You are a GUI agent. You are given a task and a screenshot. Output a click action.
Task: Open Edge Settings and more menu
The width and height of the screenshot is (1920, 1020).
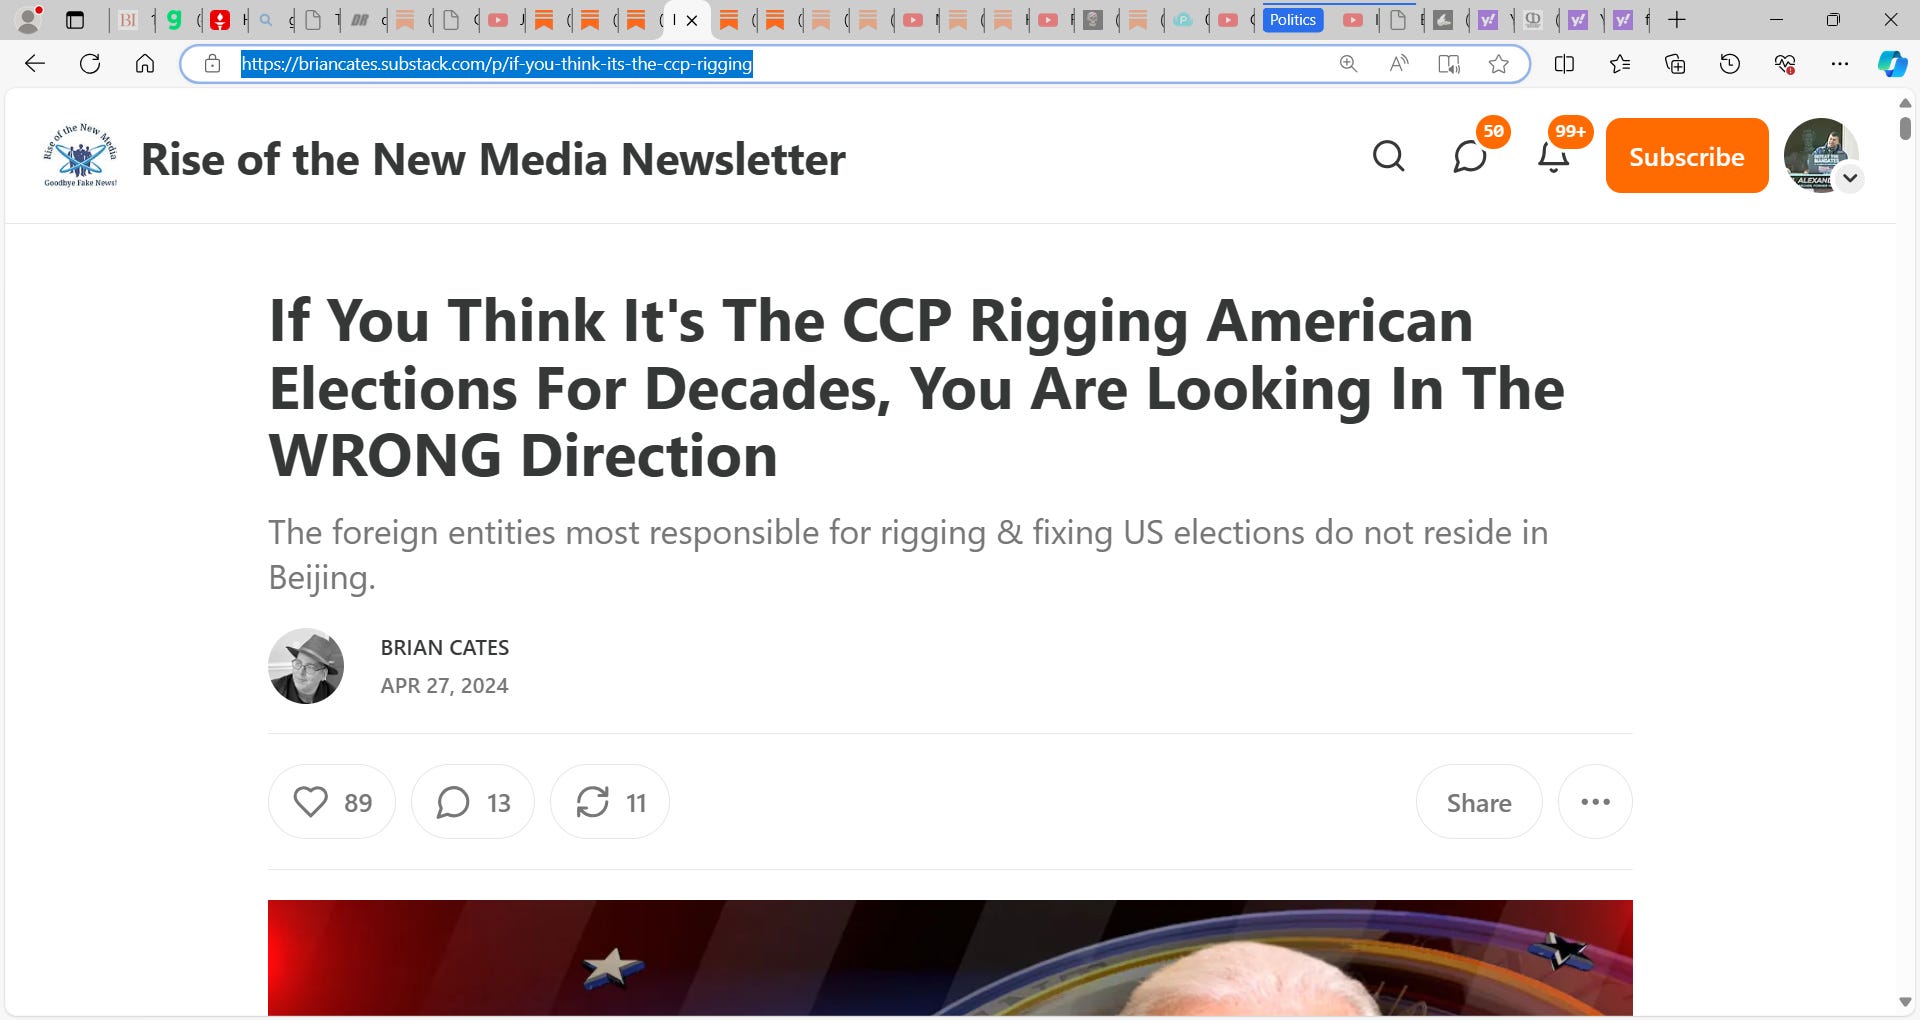pos(1839,64)
